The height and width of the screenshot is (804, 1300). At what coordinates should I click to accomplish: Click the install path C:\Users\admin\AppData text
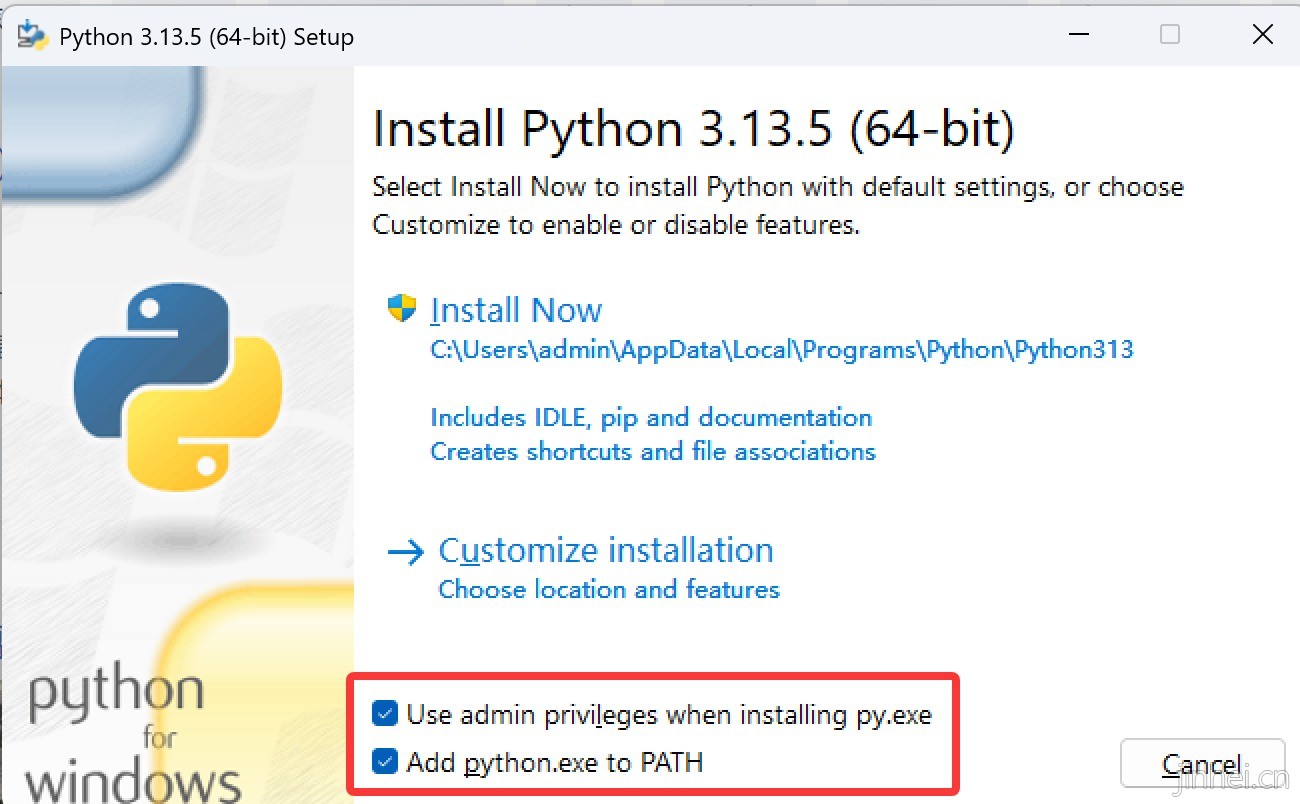(782, 350)
